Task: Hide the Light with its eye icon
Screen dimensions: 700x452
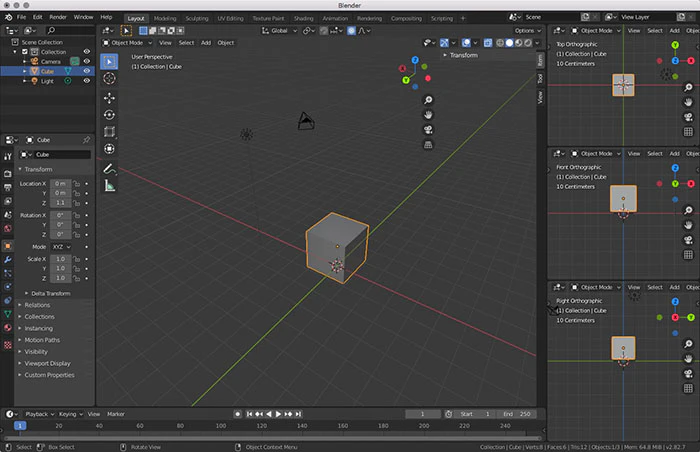Action: (87, 81)
